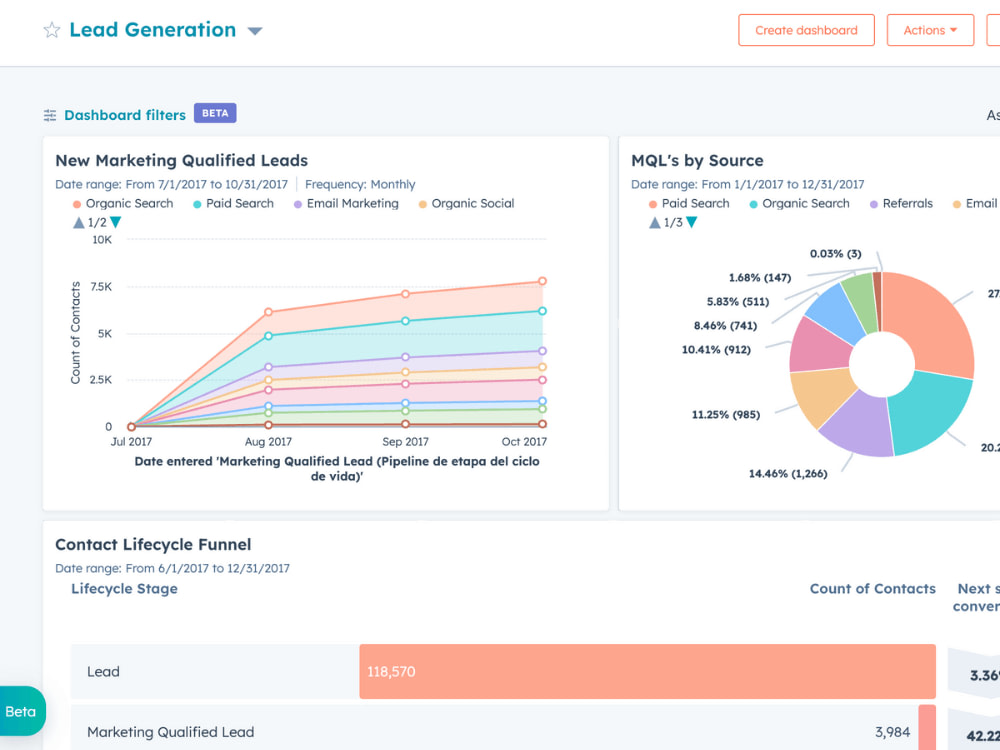Open the Lead Generation dashboard selector dropdown
The image size is (1000, 750).
tap(255, 30)
